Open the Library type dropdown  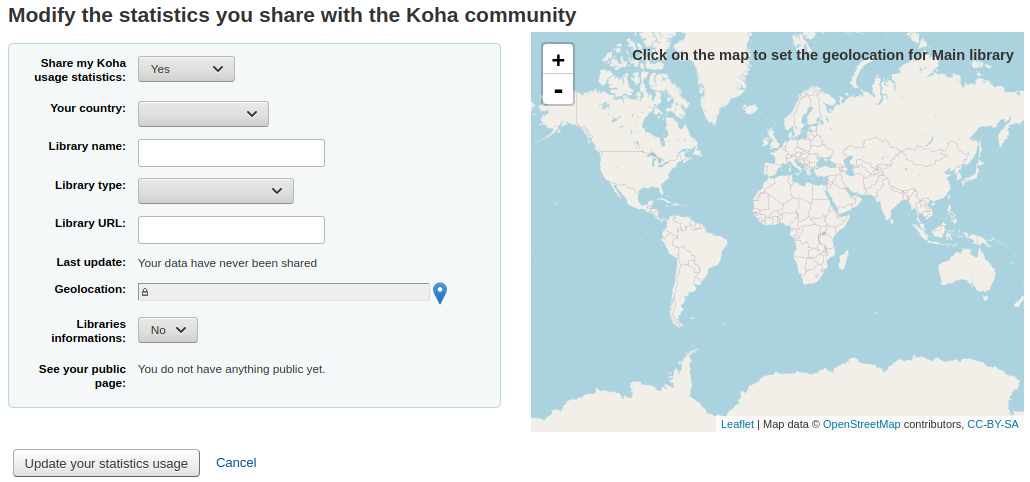215,191
